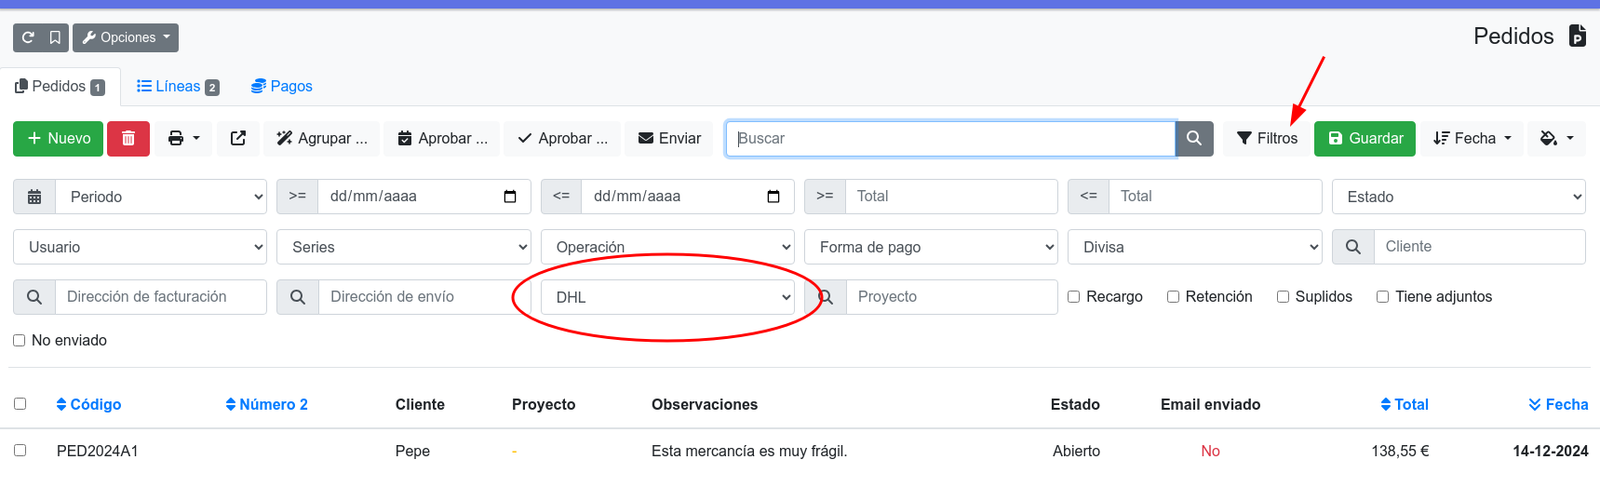Image resolution: width=1600 pixels, height=489 pixels.
Task: Toggle the Tiene adjuntos checkbox
Action: tap(1382, 297)
